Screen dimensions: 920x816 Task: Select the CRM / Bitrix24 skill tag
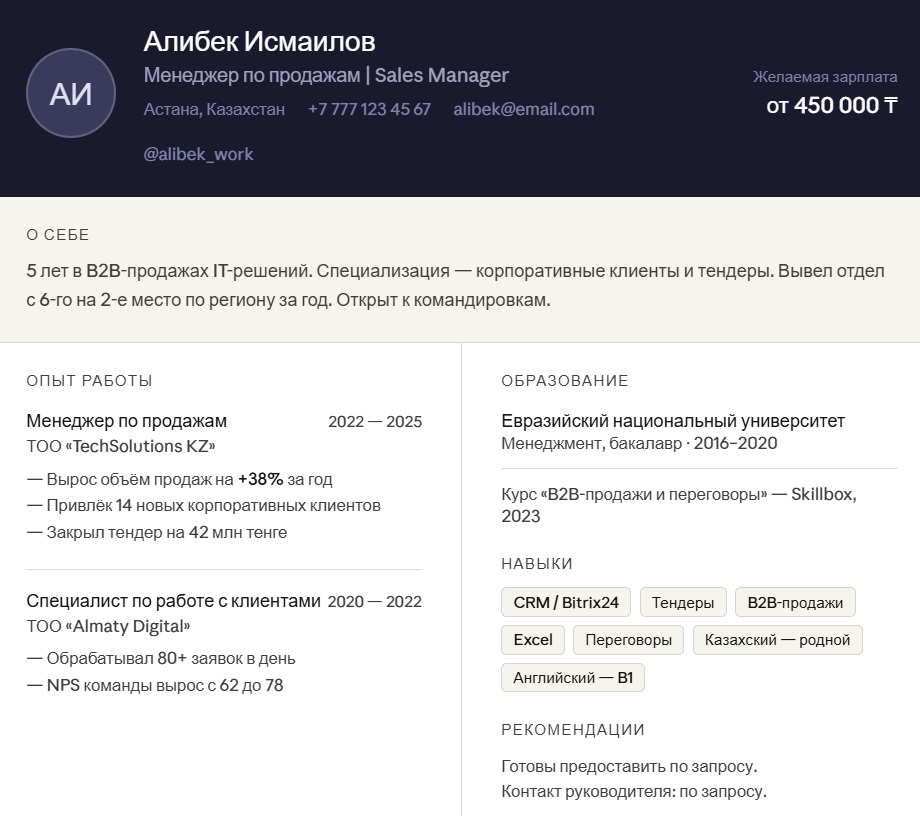(x=566, y=602)
